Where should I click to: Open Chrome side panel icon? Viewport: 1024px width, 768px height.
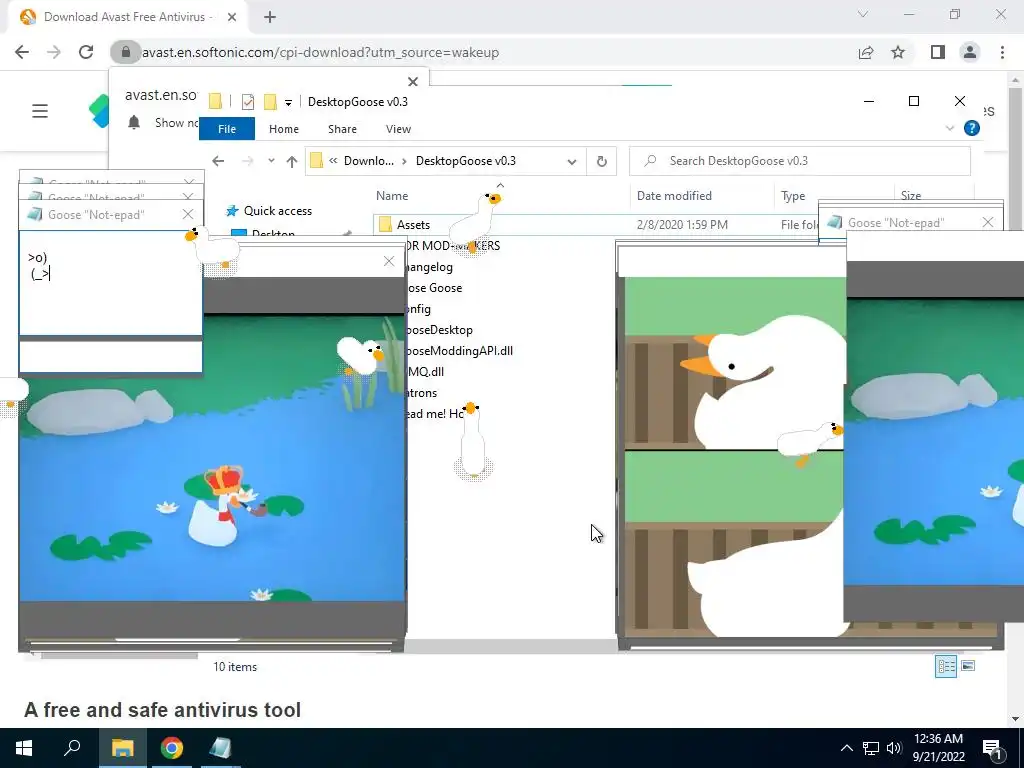point(938,52)
